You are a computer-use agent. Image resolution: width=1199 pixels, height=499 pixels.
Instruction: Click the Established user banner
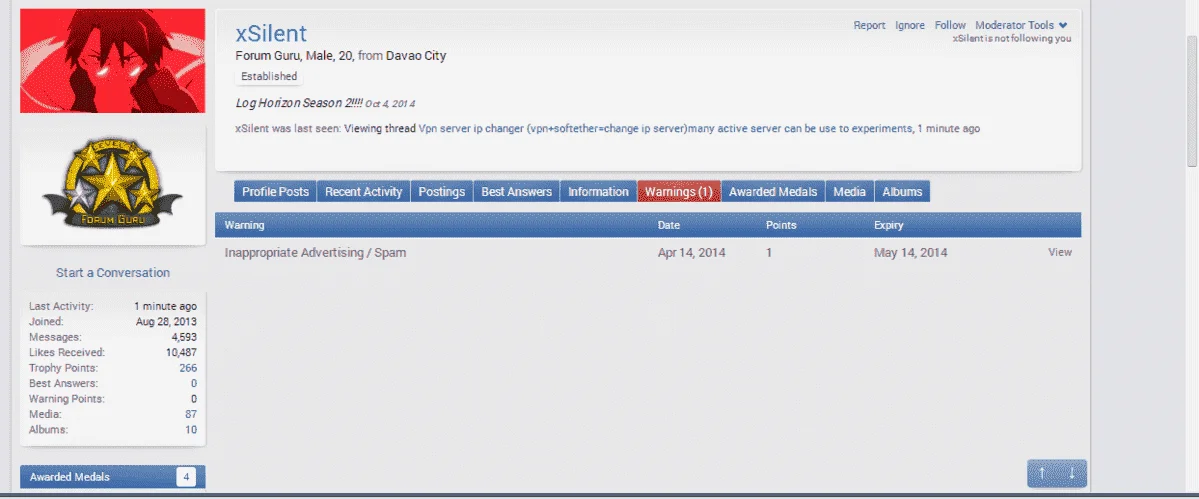(269, 76)
